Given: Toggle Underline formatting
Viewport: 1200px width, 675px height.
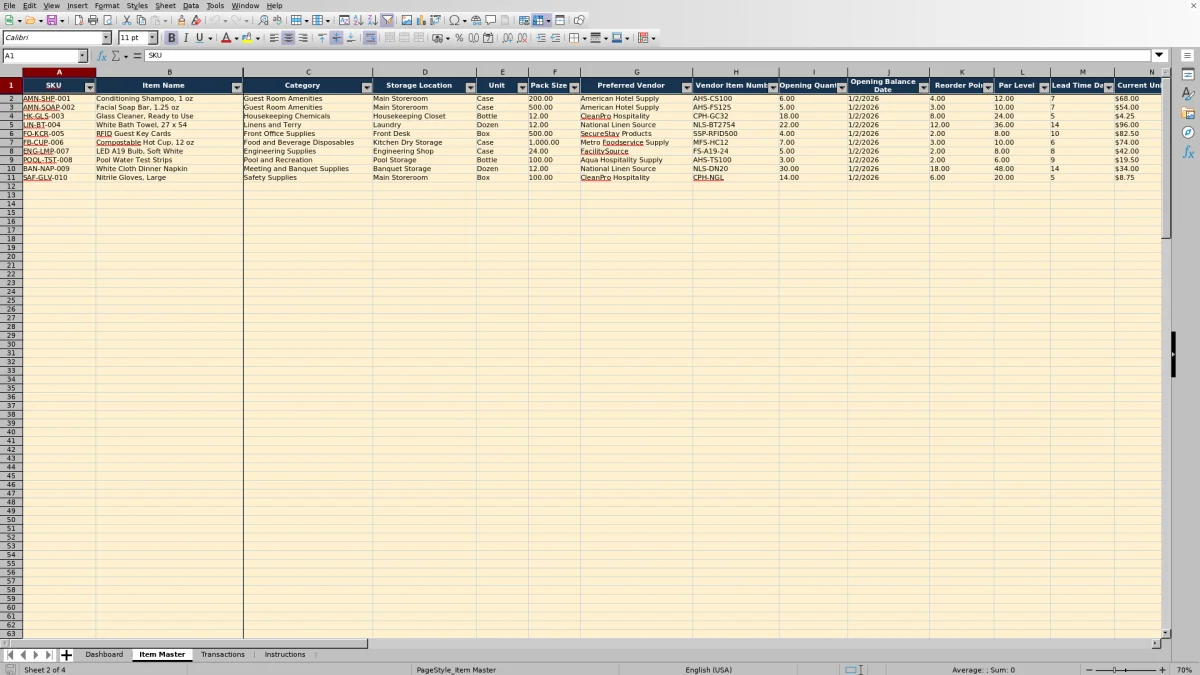Looking at the screenshot, I should click(199, 38).
